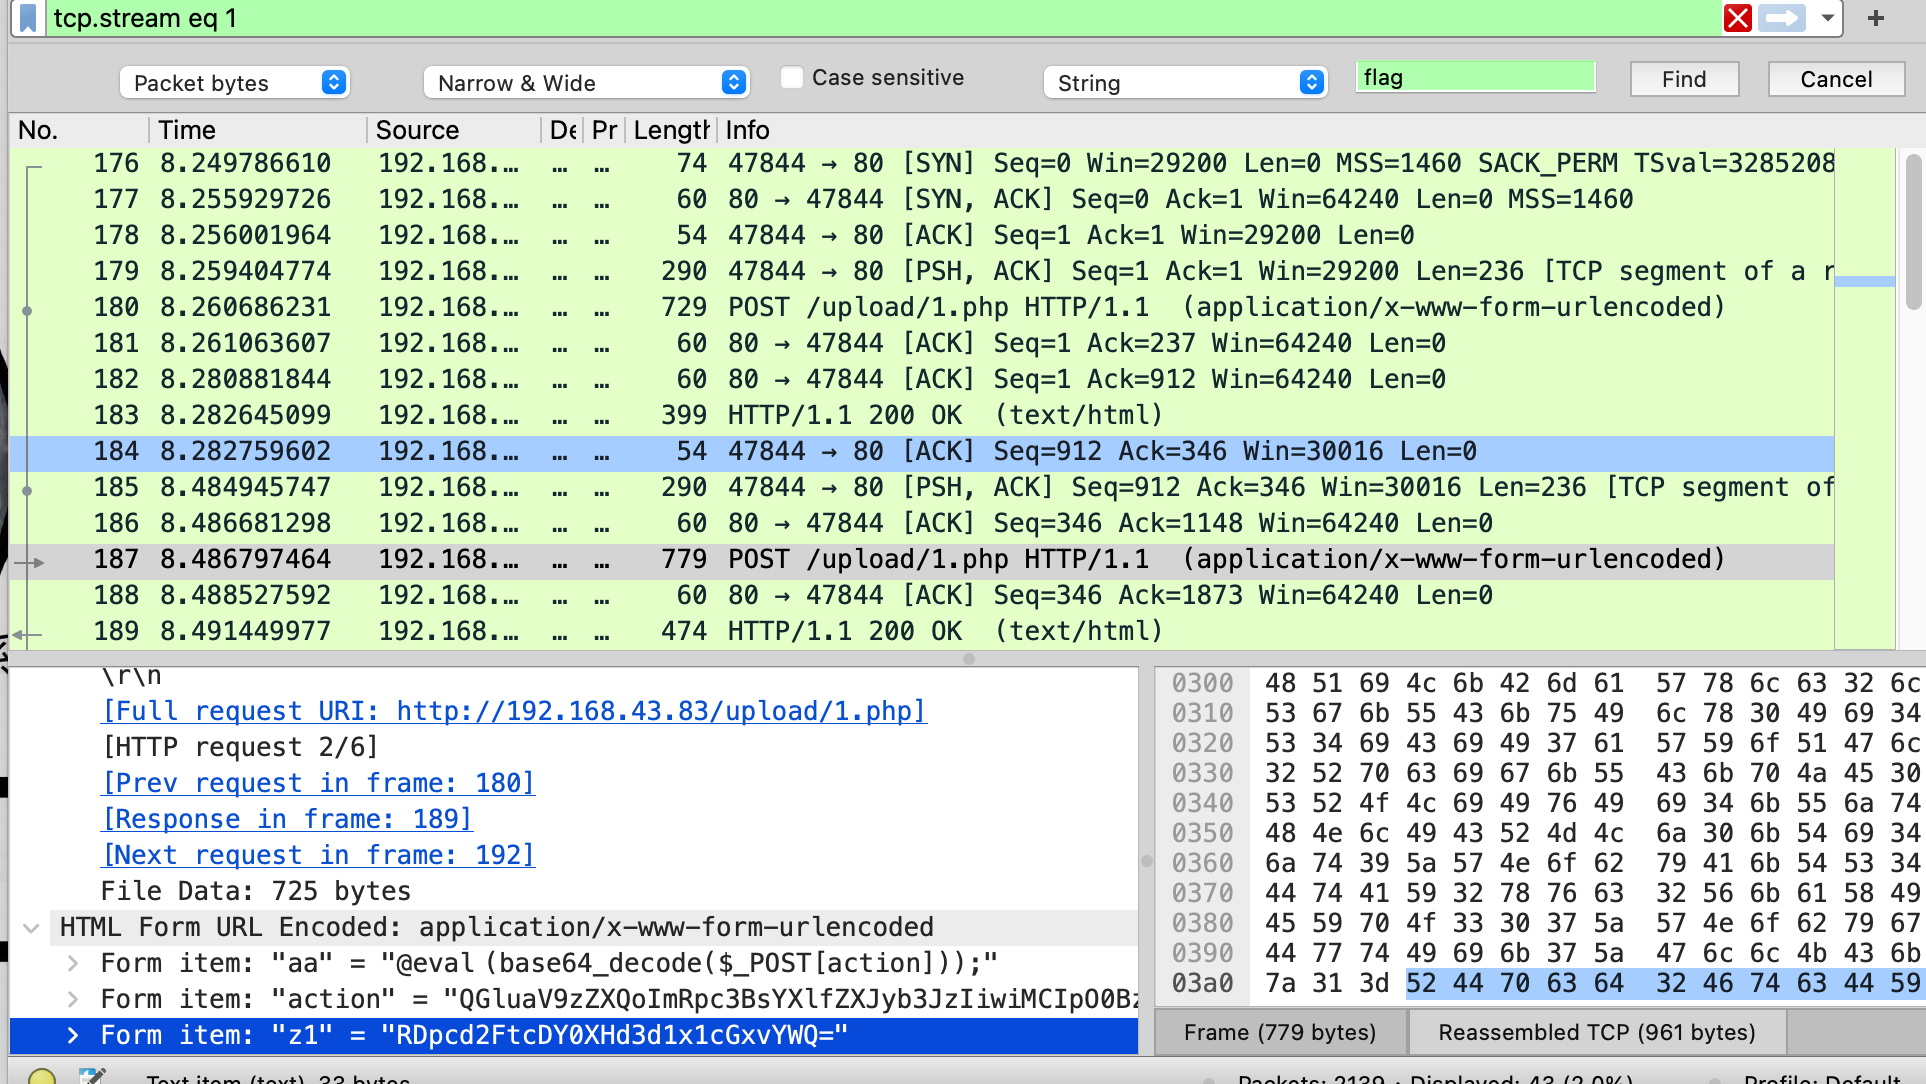Switch to Reassembled TCP (961 bytes) tab
The width and height of the screenshot is (1926, 1084).
(x=1597, y=1032)
